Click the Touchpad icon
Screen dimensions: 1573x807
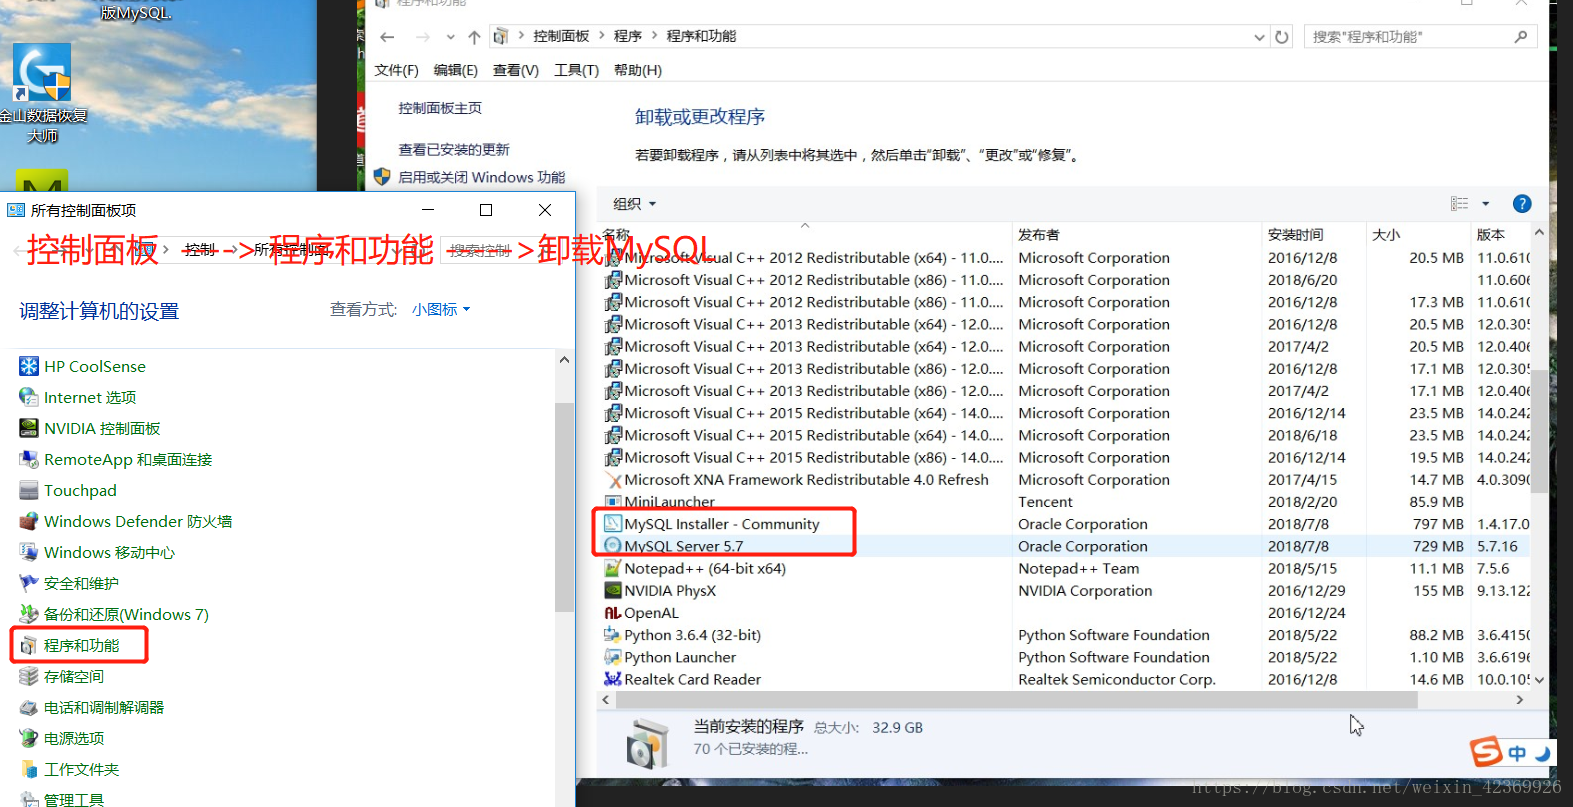[29, 490]
